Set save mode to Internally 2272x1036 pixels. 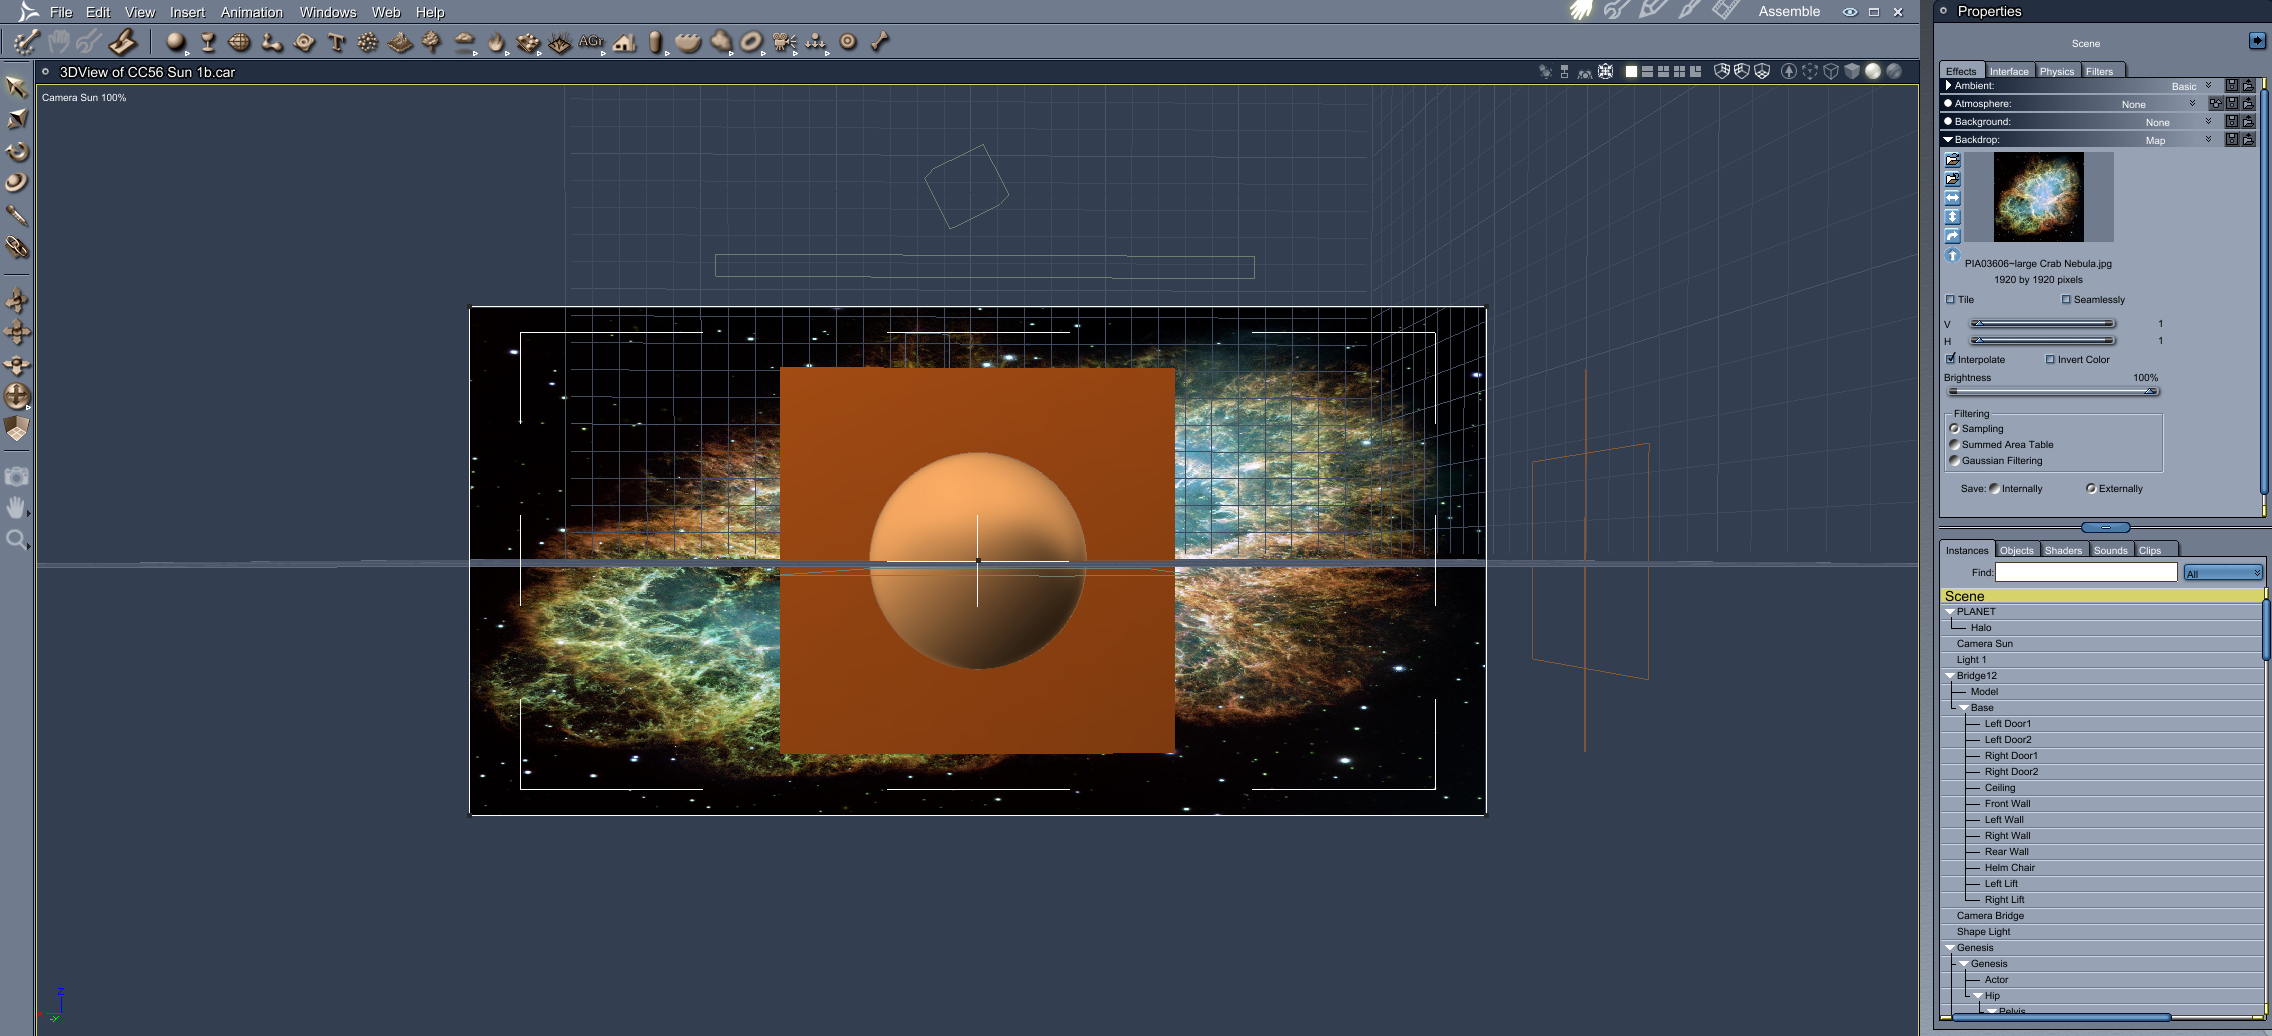1994,489
